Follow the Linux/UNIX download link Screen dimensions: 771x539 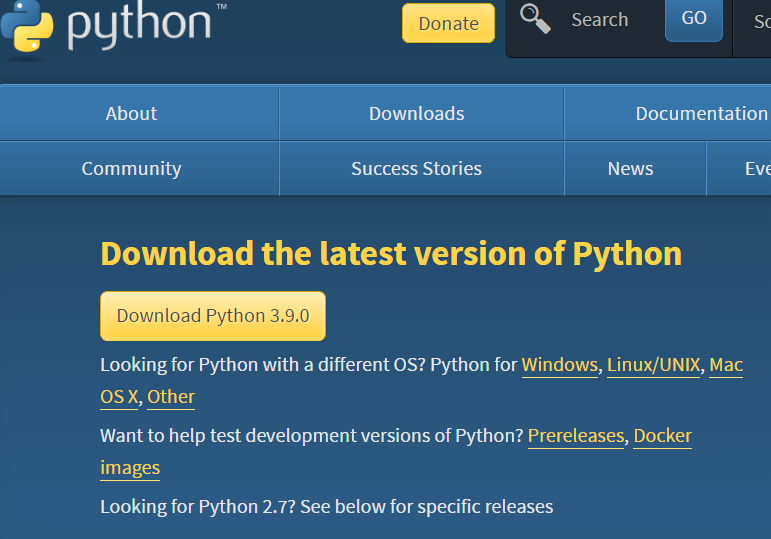coord(653,365)
